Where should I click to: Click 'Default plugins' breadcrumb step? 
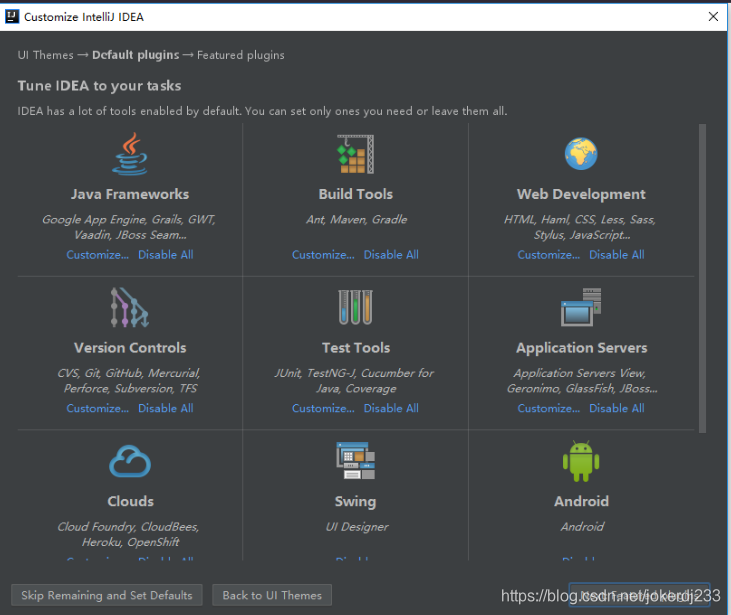[136, 55]
